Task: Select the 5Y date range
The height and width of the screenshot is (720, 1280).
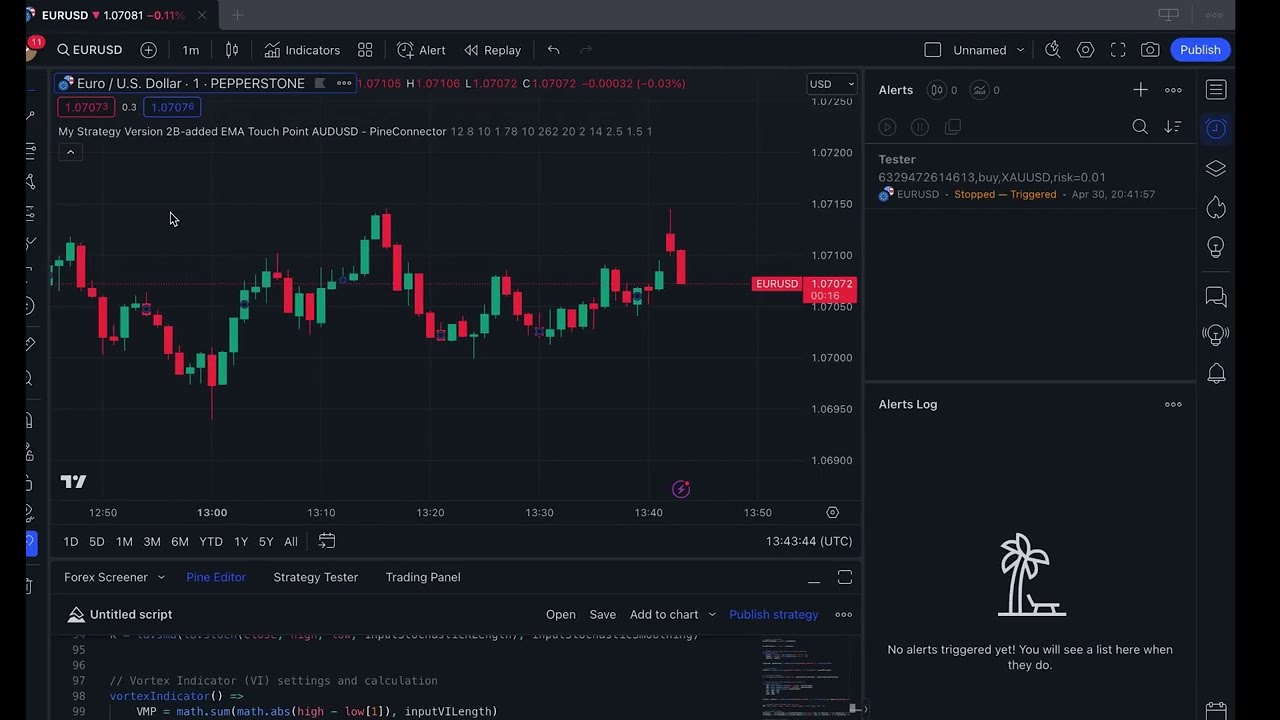Action: (266, 541)
